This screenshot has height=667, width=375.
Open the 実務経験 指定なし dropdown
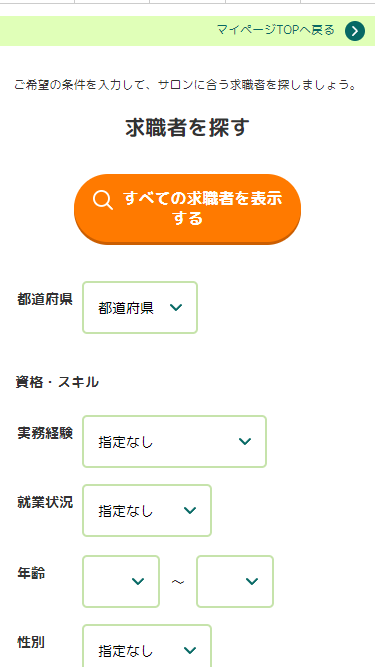[x=174, y=442]
